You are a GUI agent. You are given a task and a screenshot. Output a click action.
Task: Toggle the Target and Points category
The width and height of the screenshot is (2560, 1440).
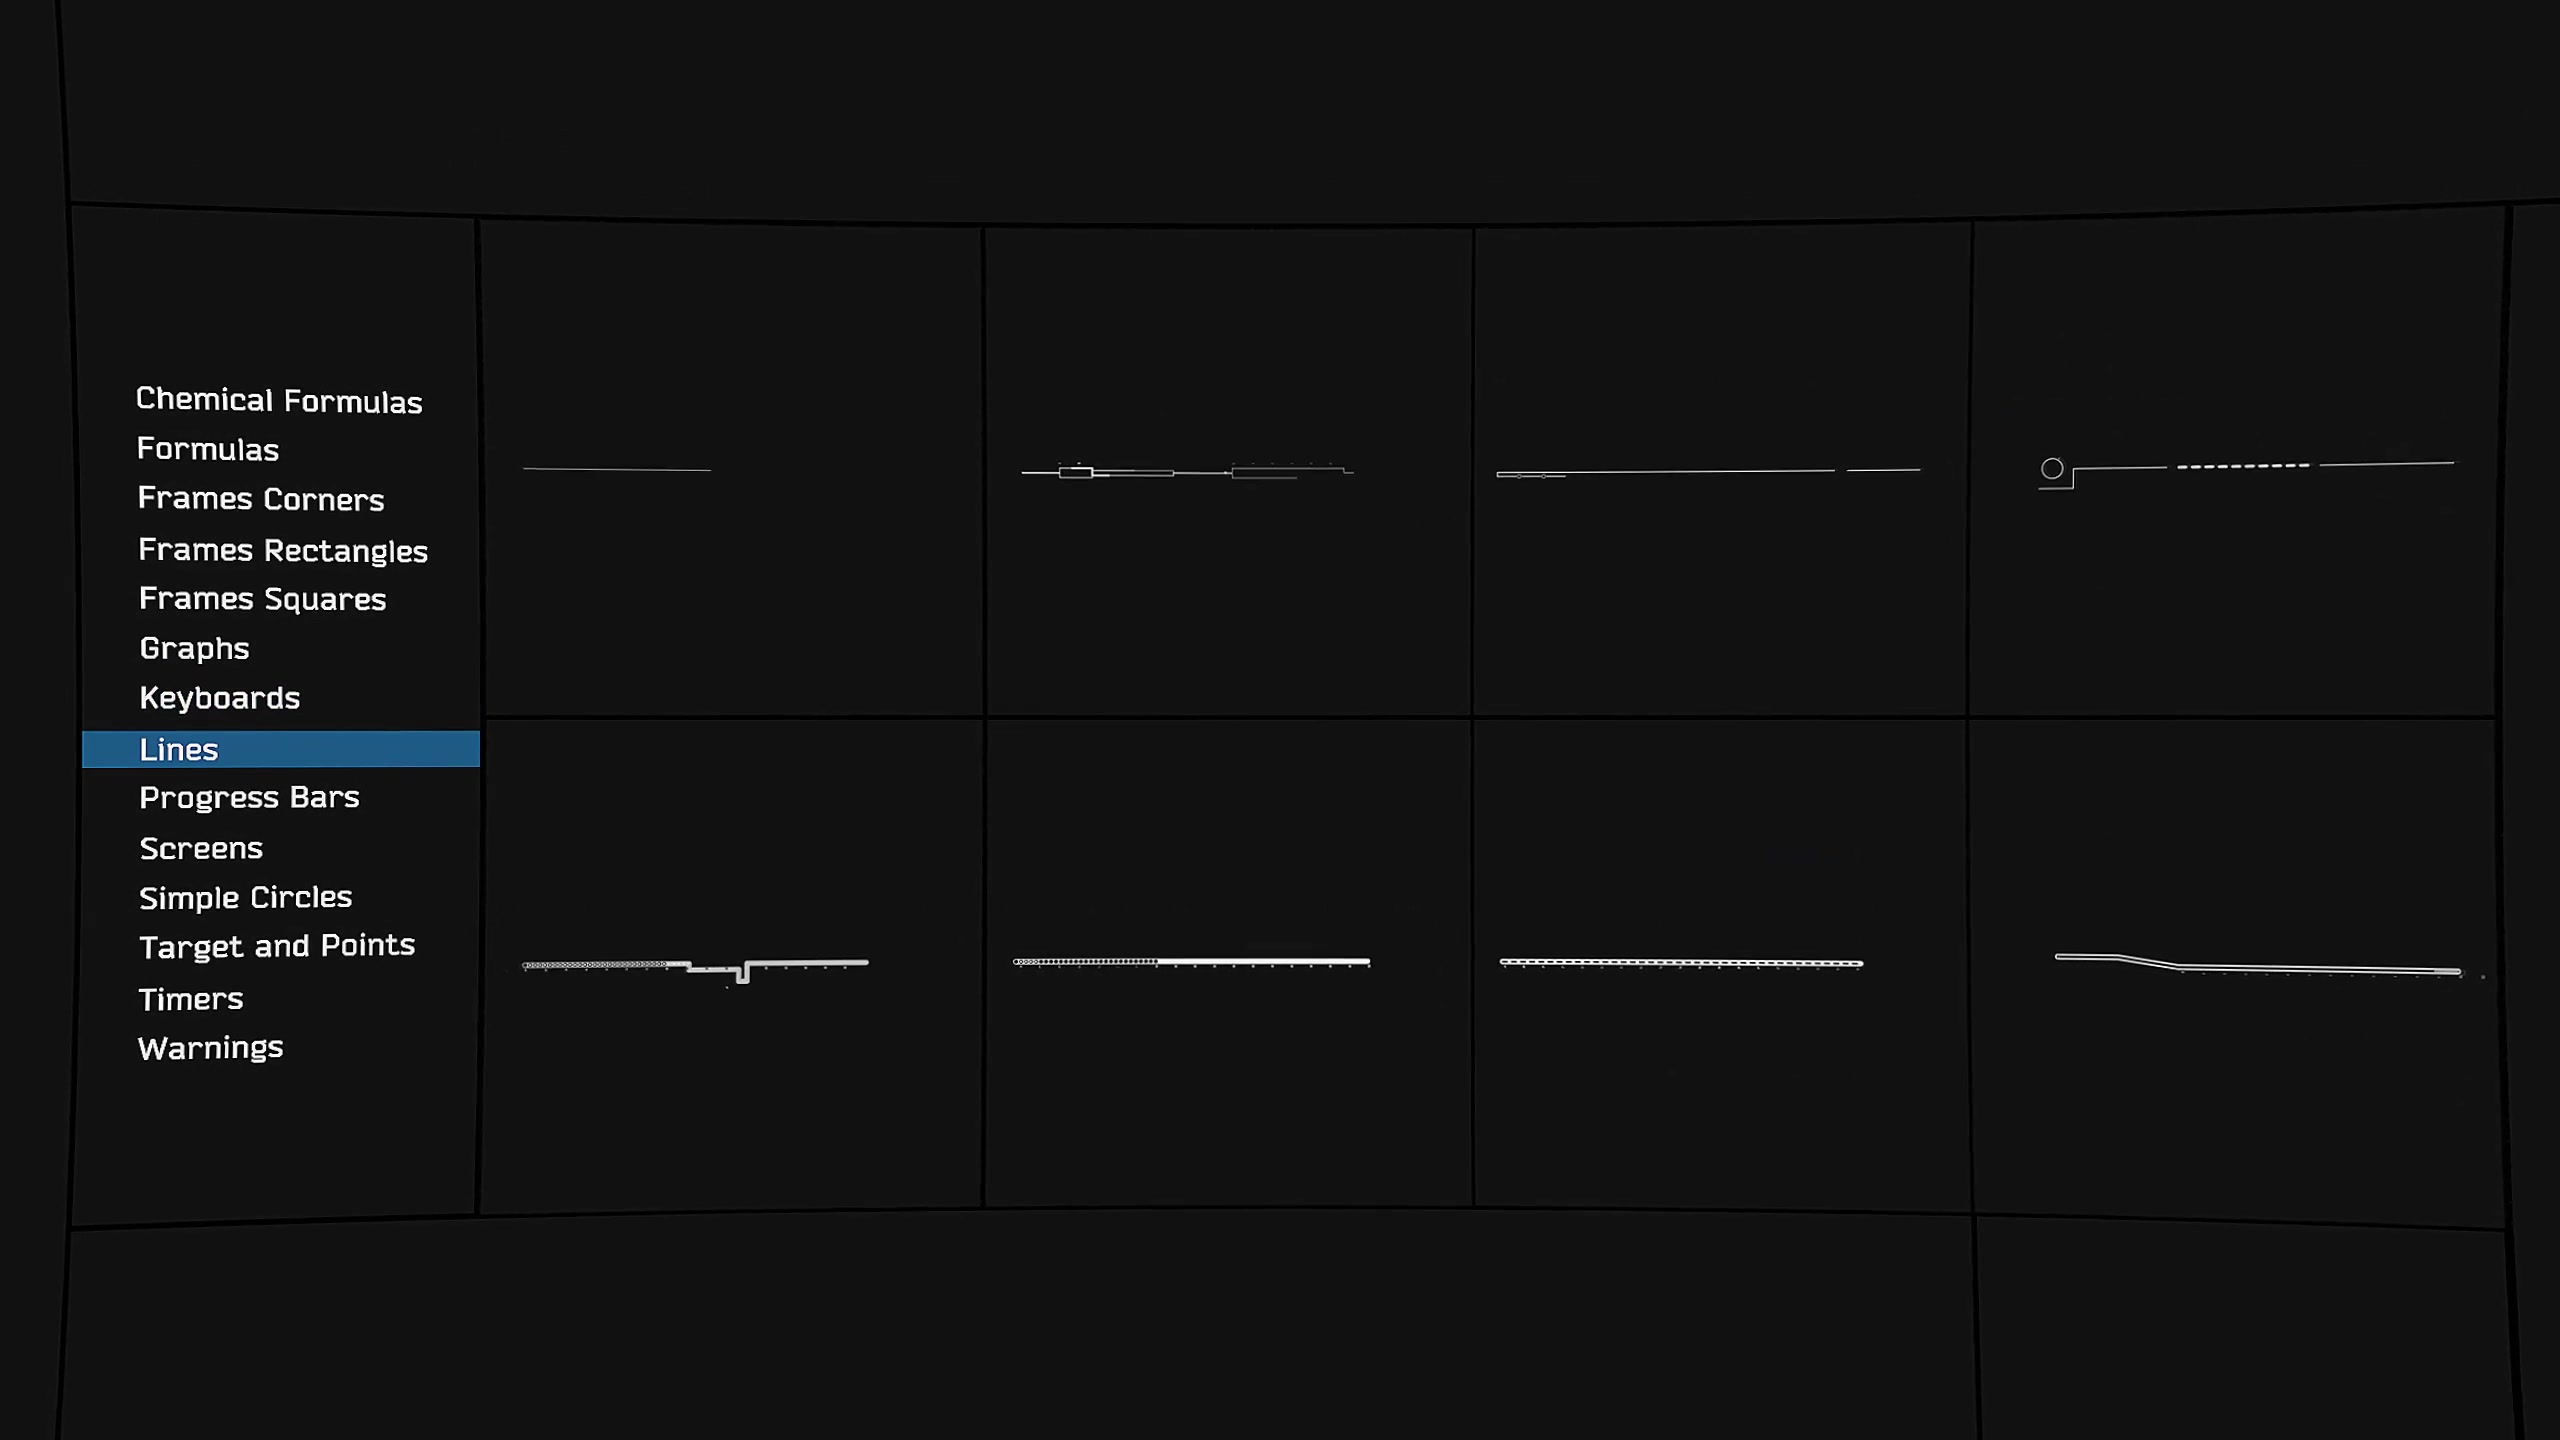(x=276, y=946)
